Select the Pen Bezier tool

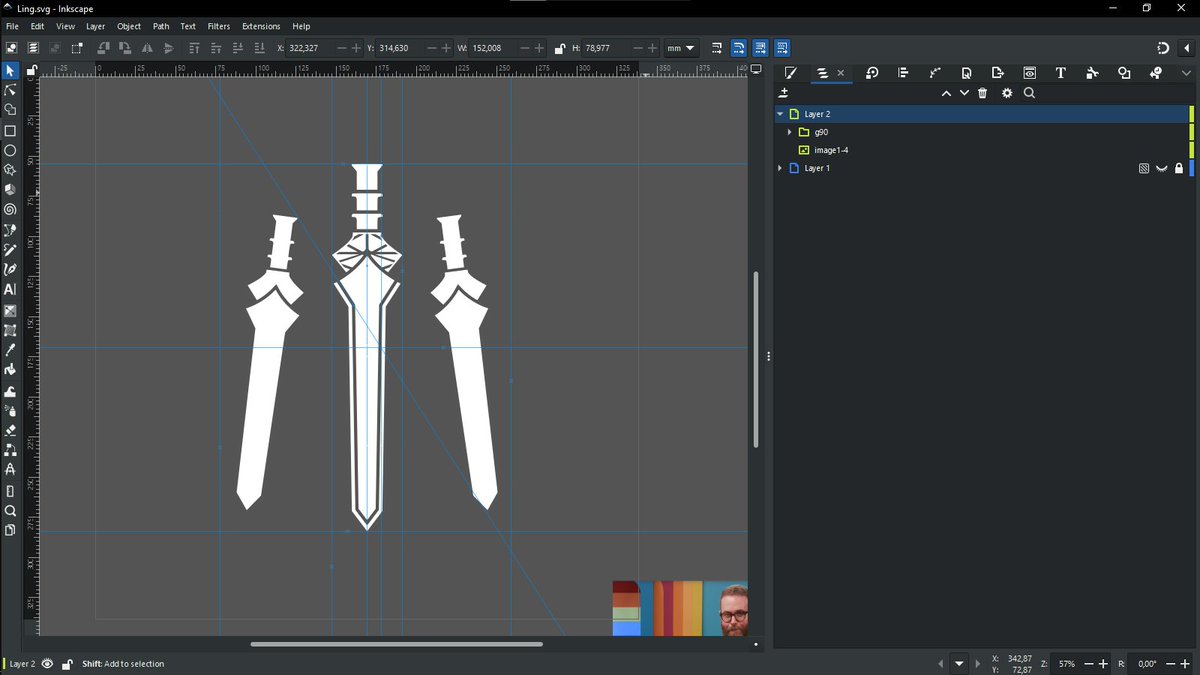(10, 230)
